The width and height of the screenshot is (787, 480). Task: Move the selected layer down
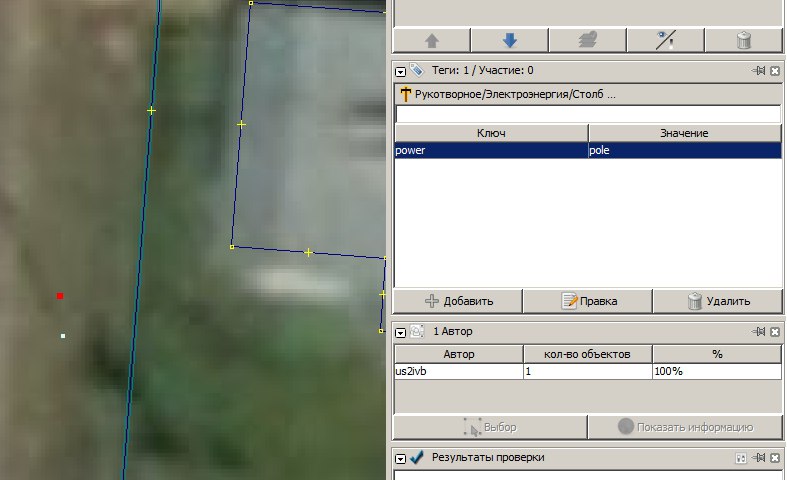(x=509, y=40)
